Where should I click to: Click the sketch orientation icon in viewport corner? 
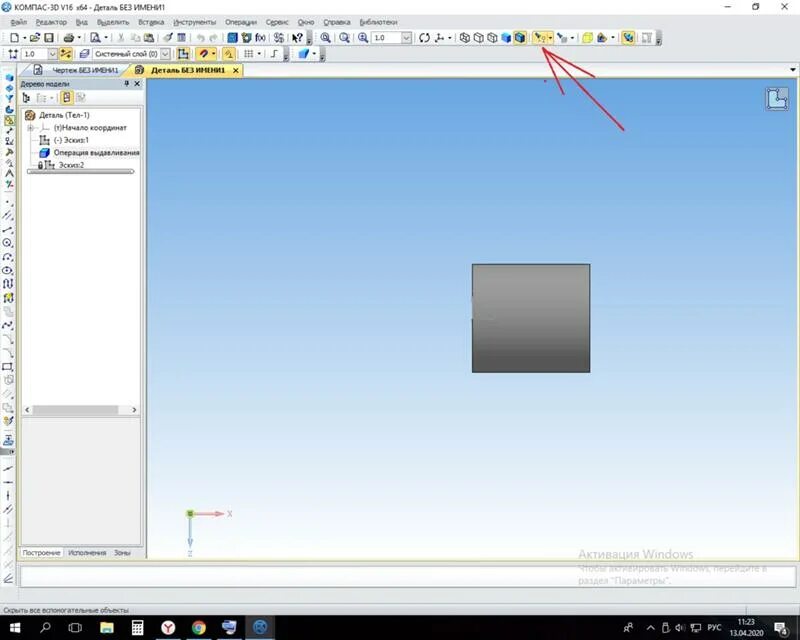777,99
